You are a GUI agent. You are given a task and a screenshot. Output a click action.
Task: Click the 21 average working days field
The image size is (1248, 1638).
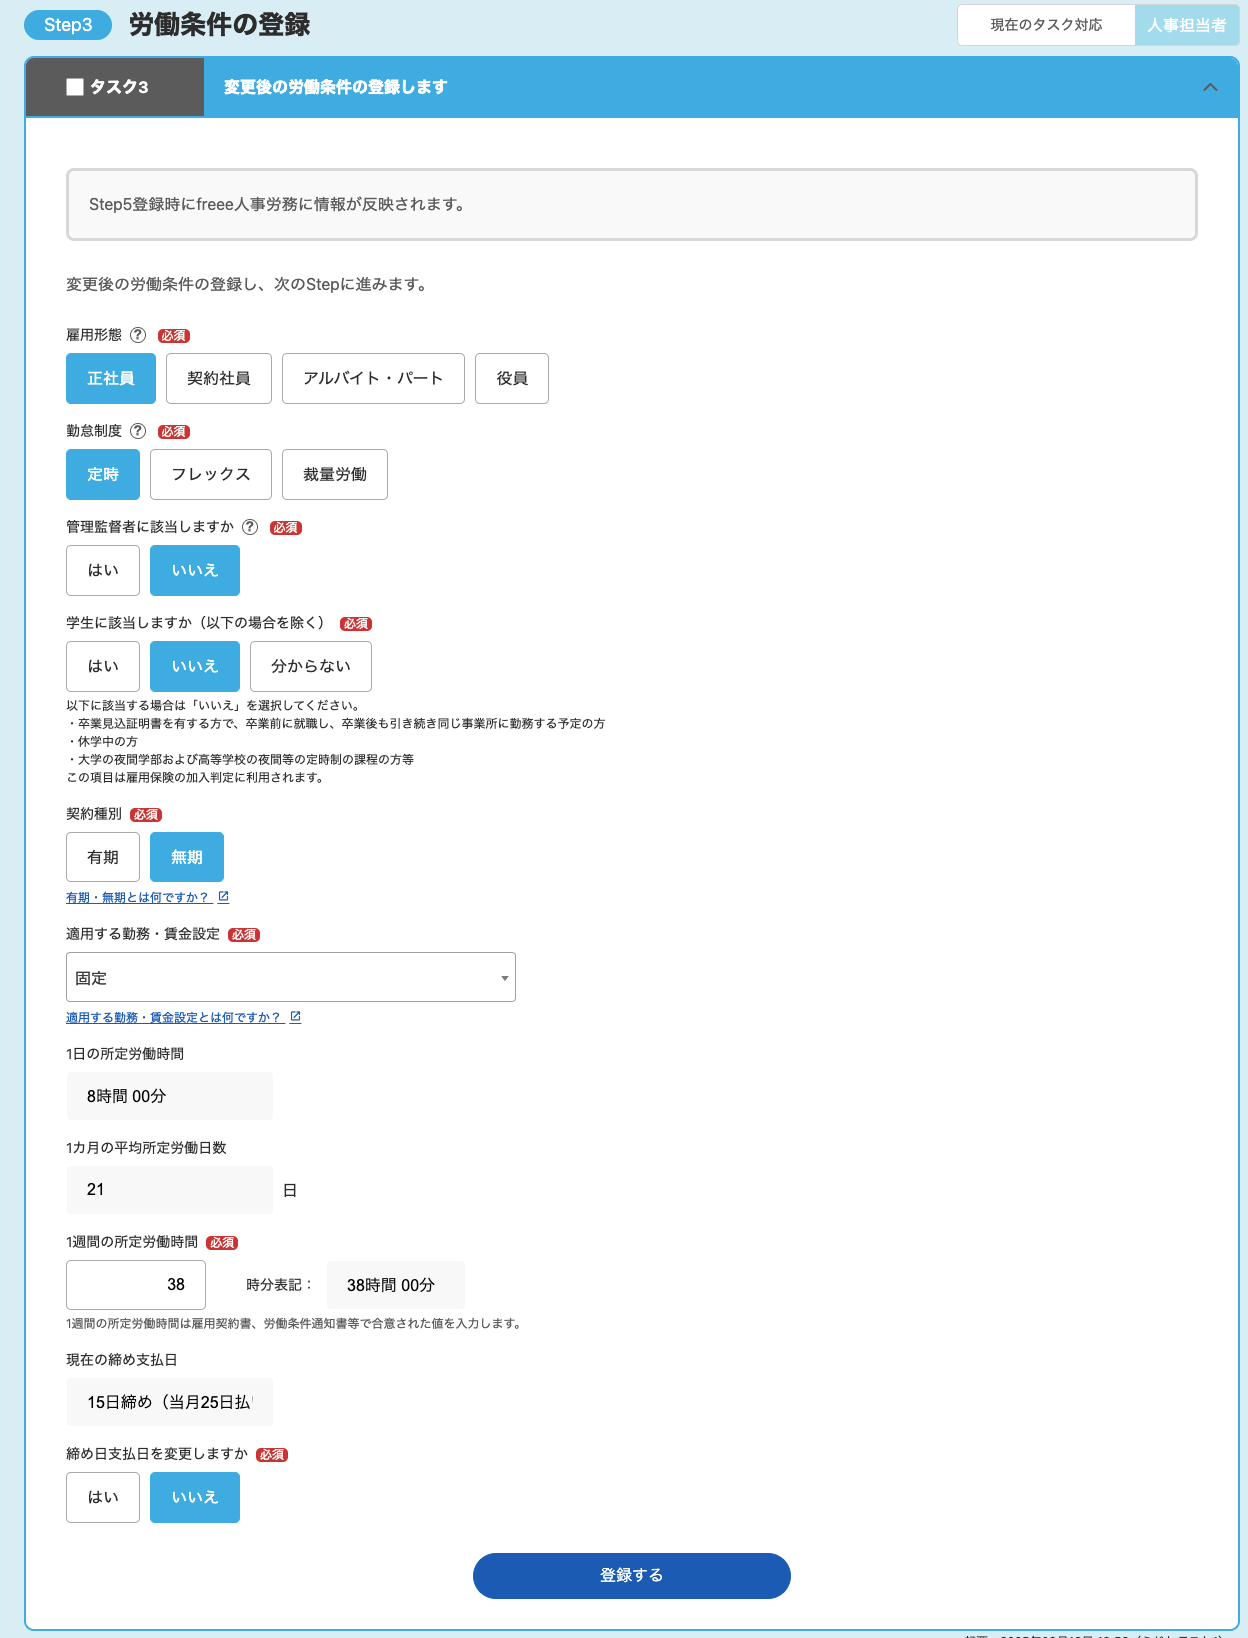[170, 1190]
